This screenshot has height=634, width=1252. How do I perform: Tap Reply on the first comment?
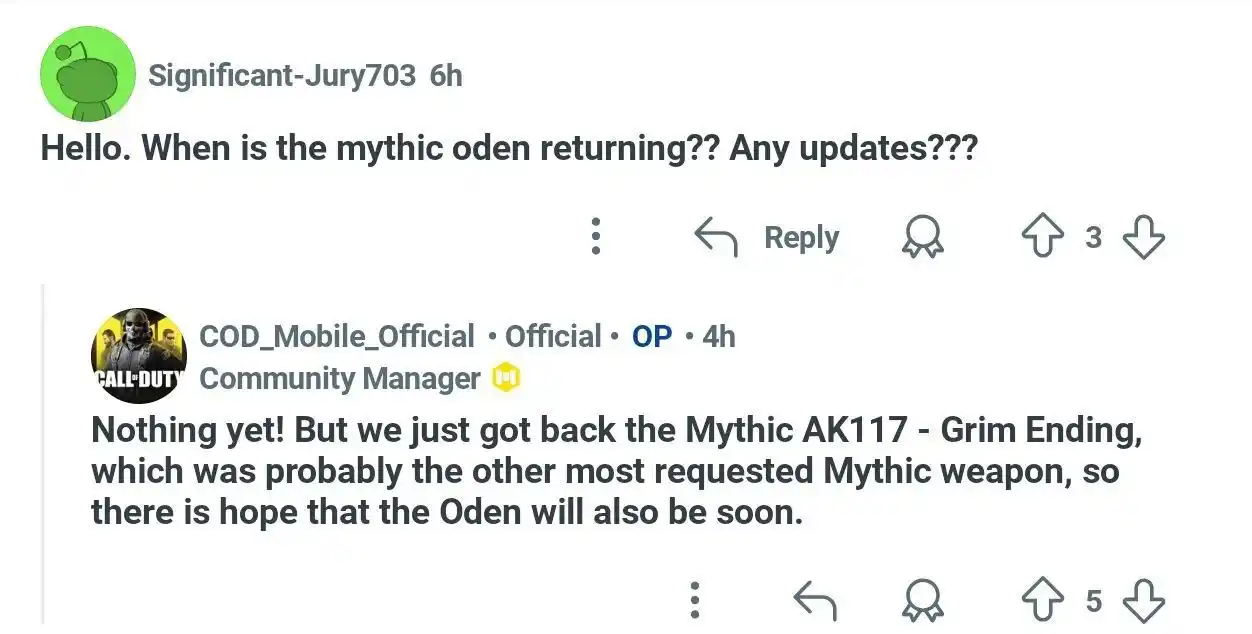pos(801,237)
